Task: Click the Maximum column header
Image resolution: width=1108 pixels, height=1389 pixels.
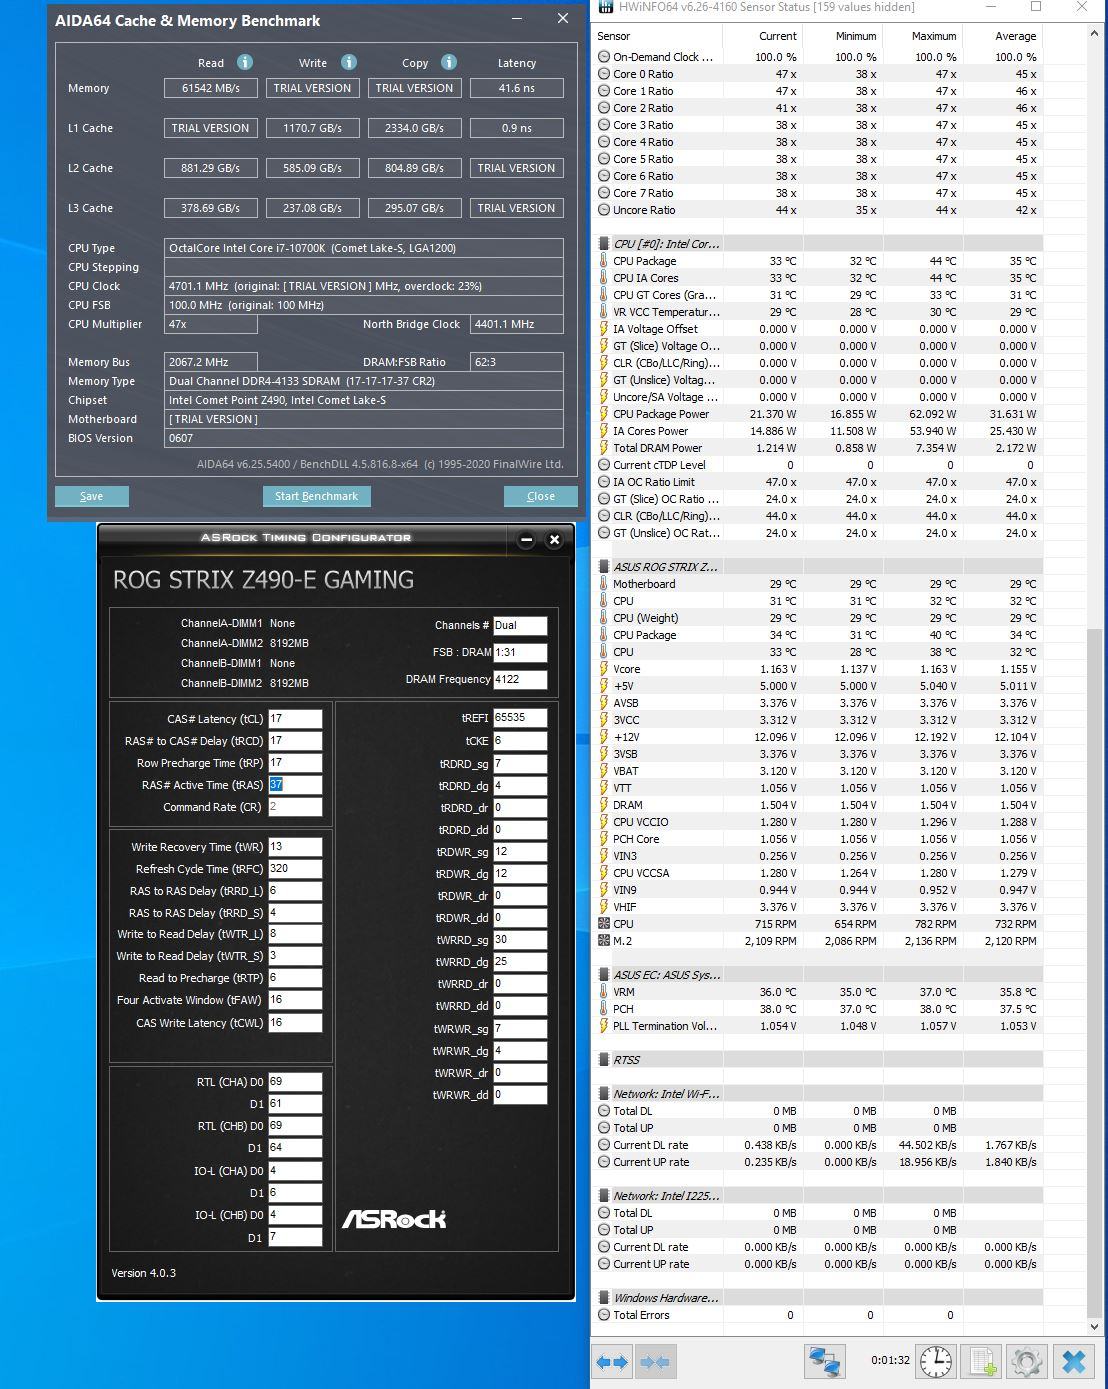Action: click(921, 36)
